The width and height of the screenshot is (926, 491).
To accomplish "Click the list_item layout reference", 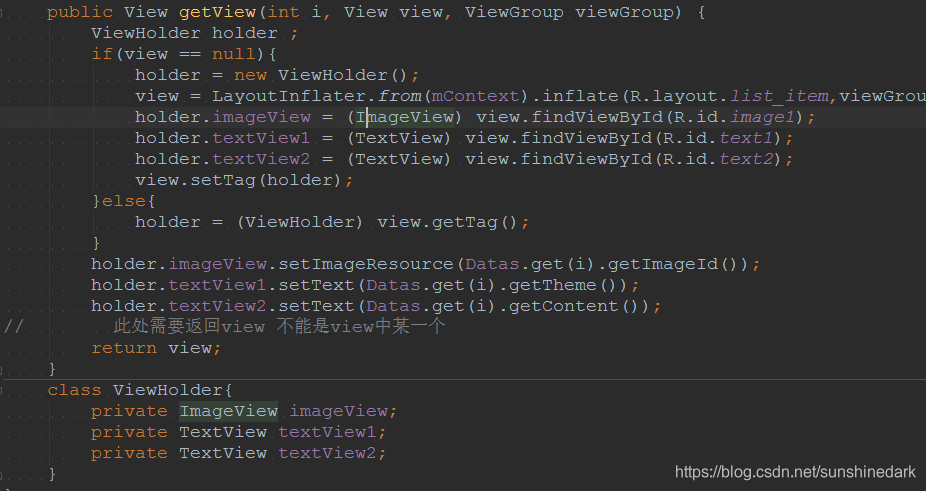I will [x=780, y=96].
